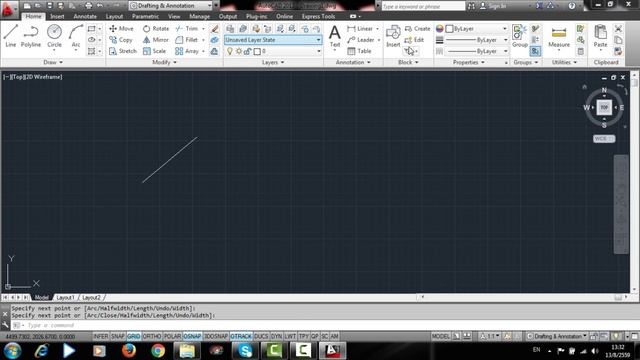Click the Rotate tool

coord(156,29)
